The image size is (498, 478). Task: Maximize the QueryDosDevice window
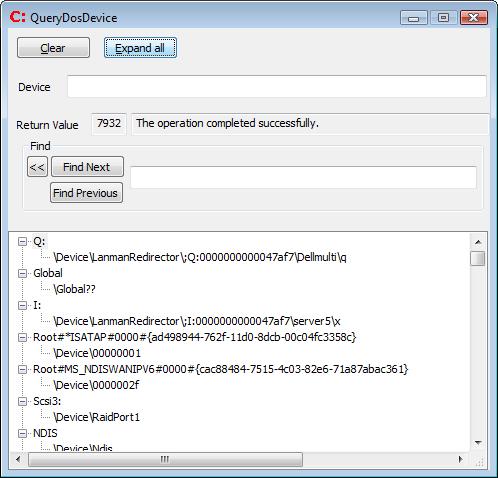click(443, 17)
